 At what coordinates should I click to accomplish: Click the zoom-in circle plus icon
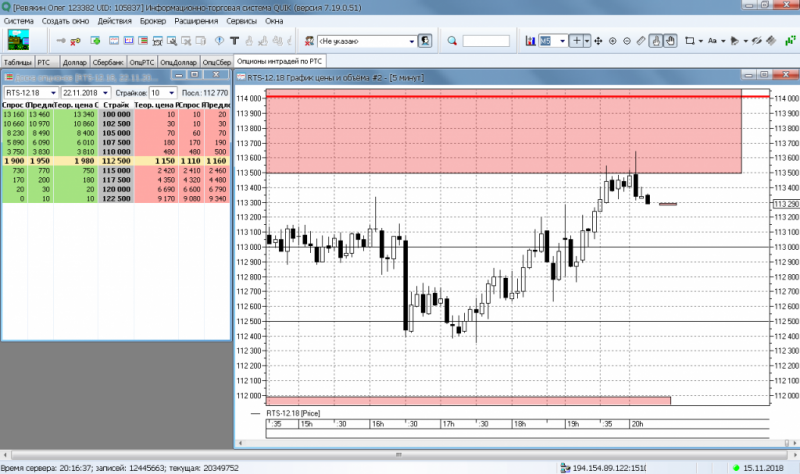pyautogui.click(x=613, y=41)
